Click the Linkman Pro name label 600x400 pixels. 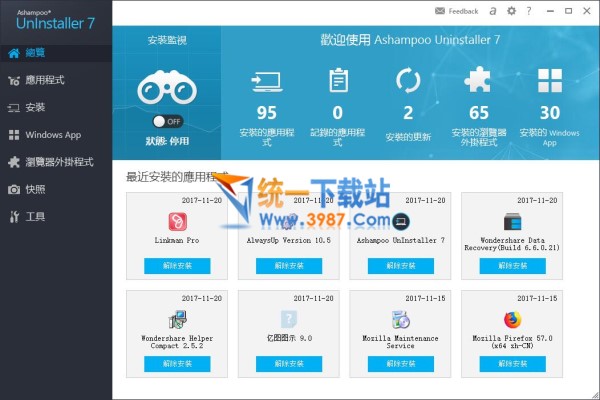(x=177, y=240)
